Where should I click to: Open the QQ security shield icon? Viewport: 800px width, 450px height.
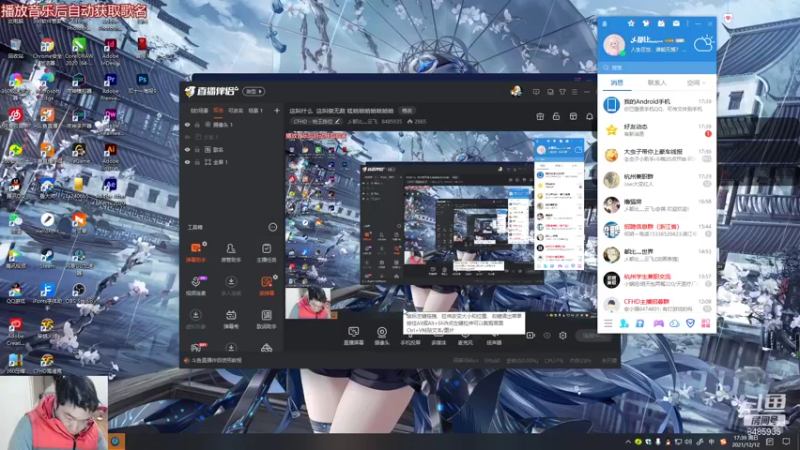click(x=690, y=323)
